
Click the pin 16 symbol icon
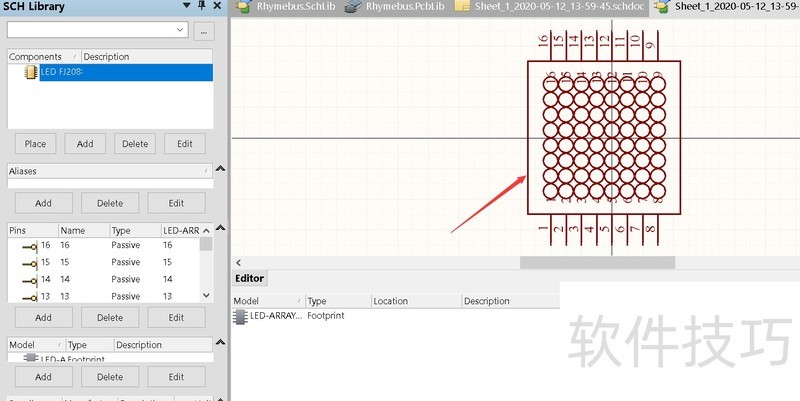30,247
